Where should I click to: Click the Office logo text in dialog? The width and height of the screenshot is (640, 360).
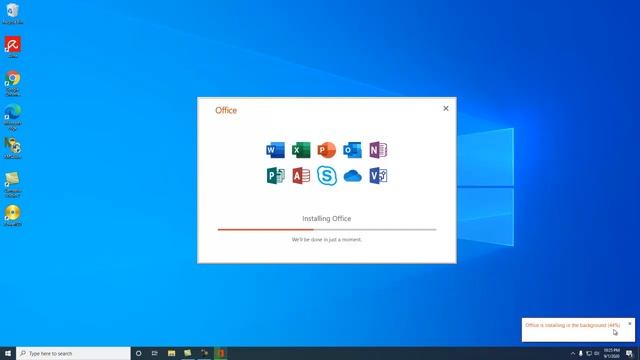[x=226, y=110]
